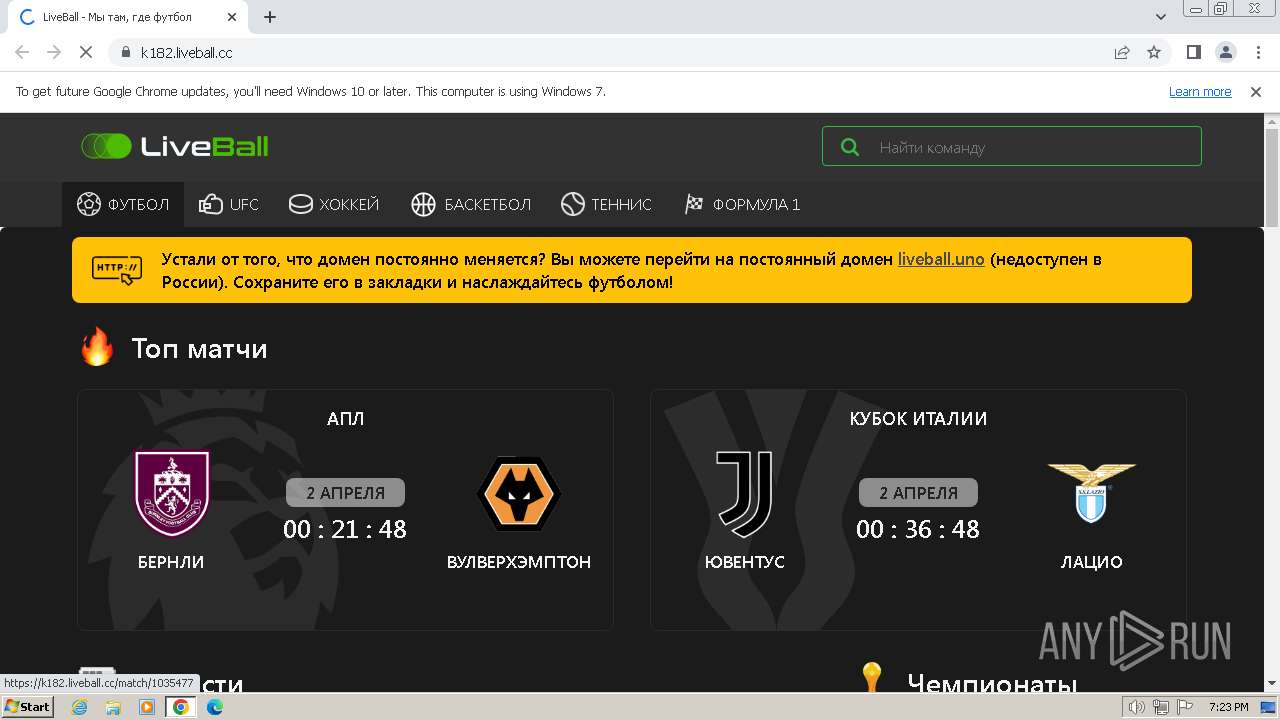
Task: Click the Топ матчи heading
Action: (x=199, y=349)
